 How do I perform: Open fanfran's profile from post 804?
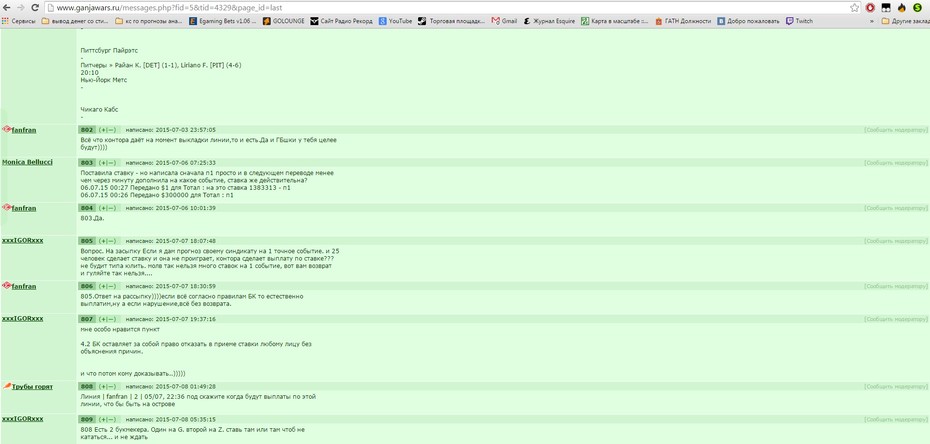[24, 208]
